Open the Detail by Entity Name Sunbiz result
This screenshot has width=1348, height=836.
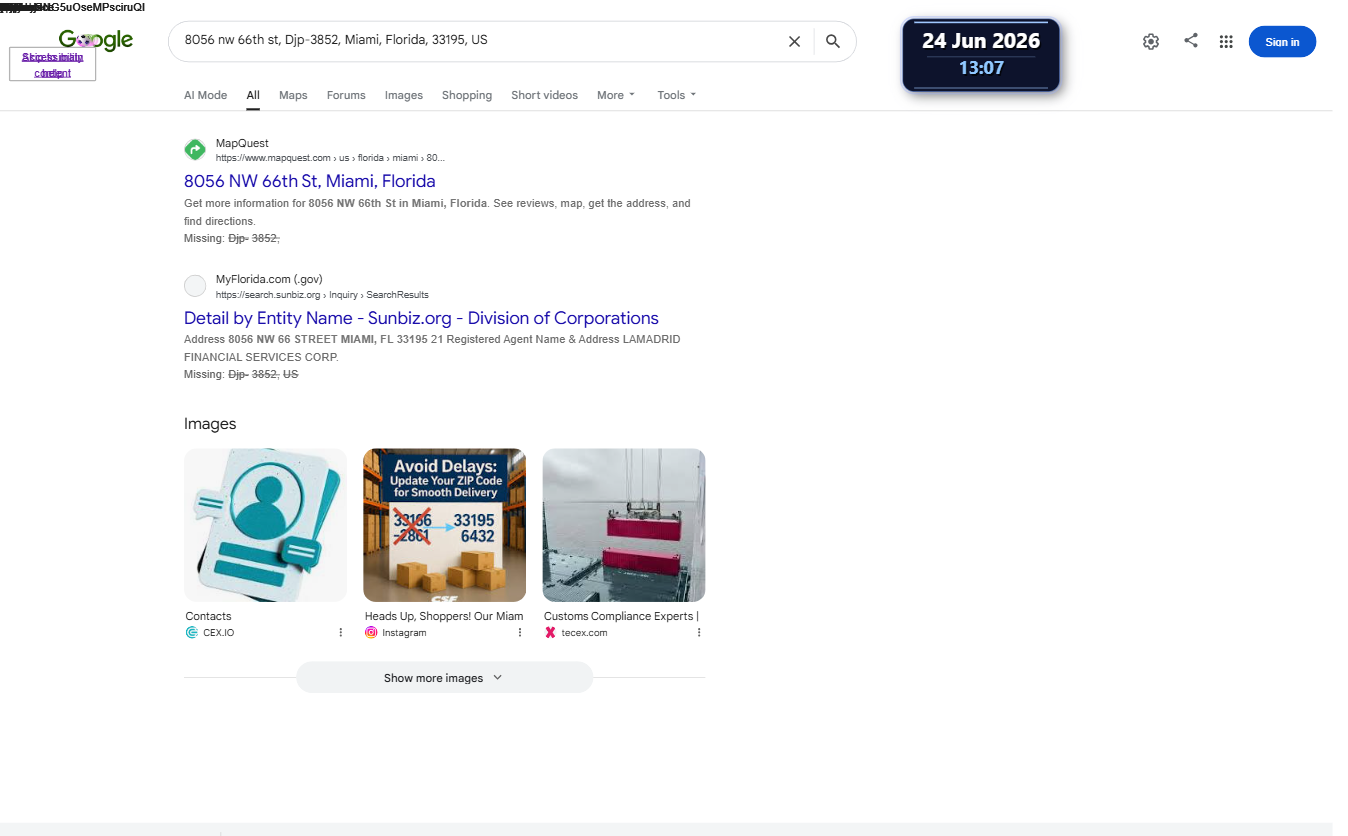pos(421,318)
